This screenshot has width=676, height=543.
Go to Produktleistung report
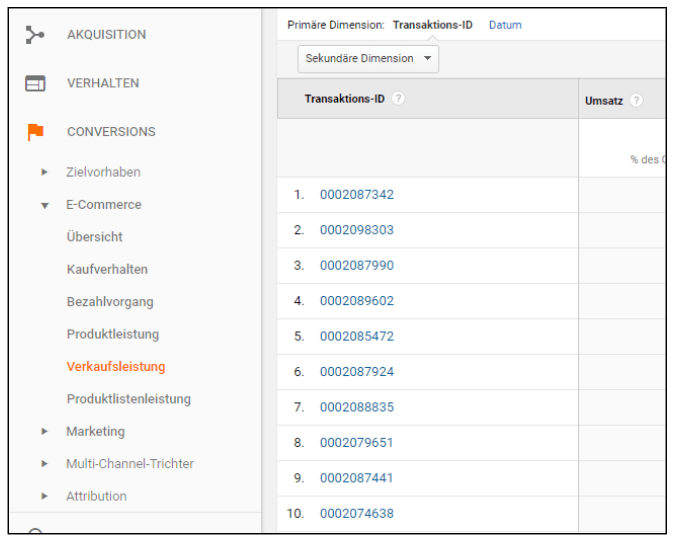113,334
